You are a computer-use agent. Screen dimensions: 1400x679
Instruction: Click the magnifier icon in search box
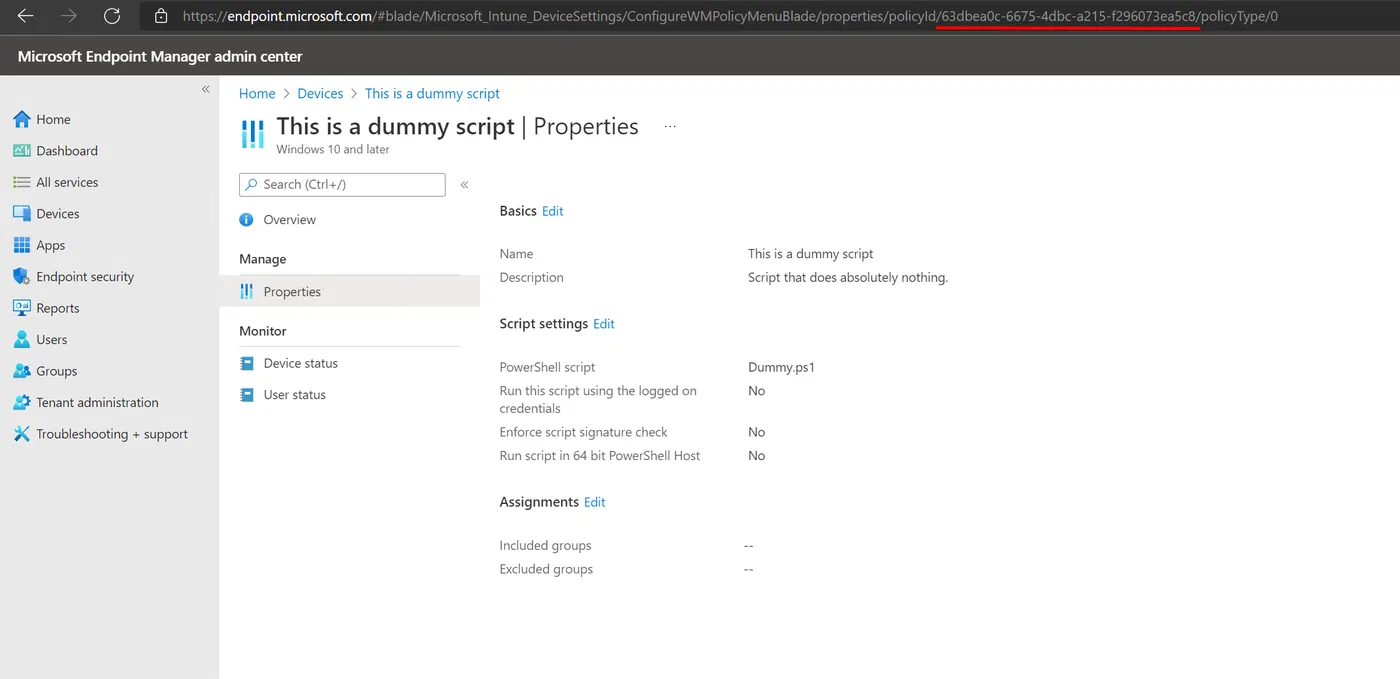tap(251, 184)
